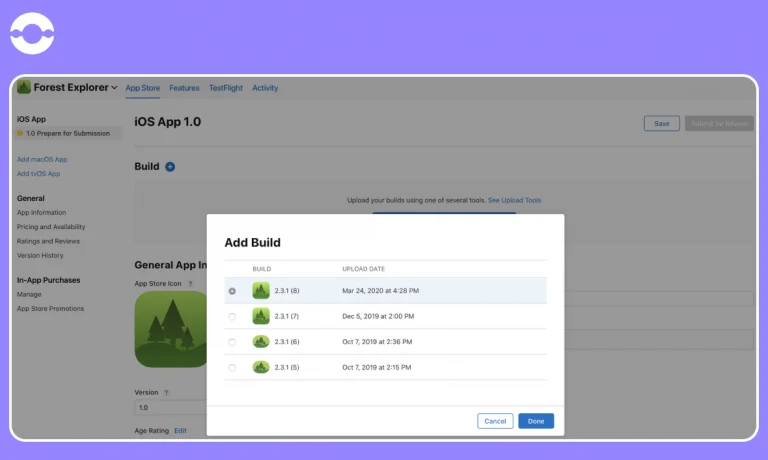
Task: Click the yellow status dot beside 1.0 Prepare
Action: pos(20,133)
